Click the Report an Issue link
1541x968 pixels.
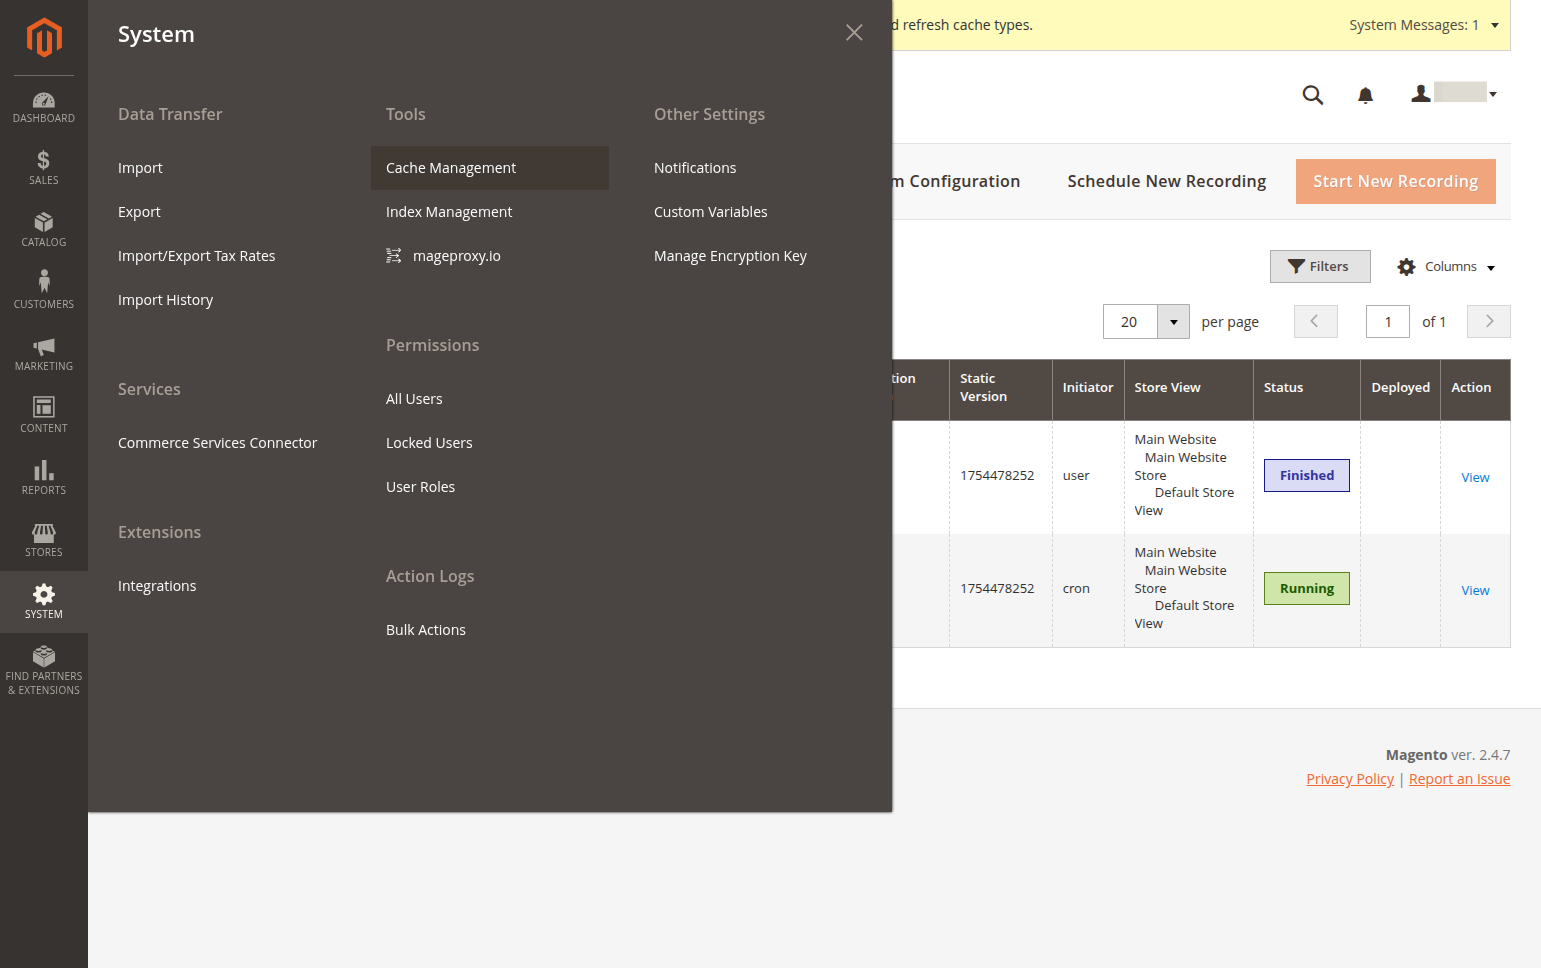click(1459, 779)
